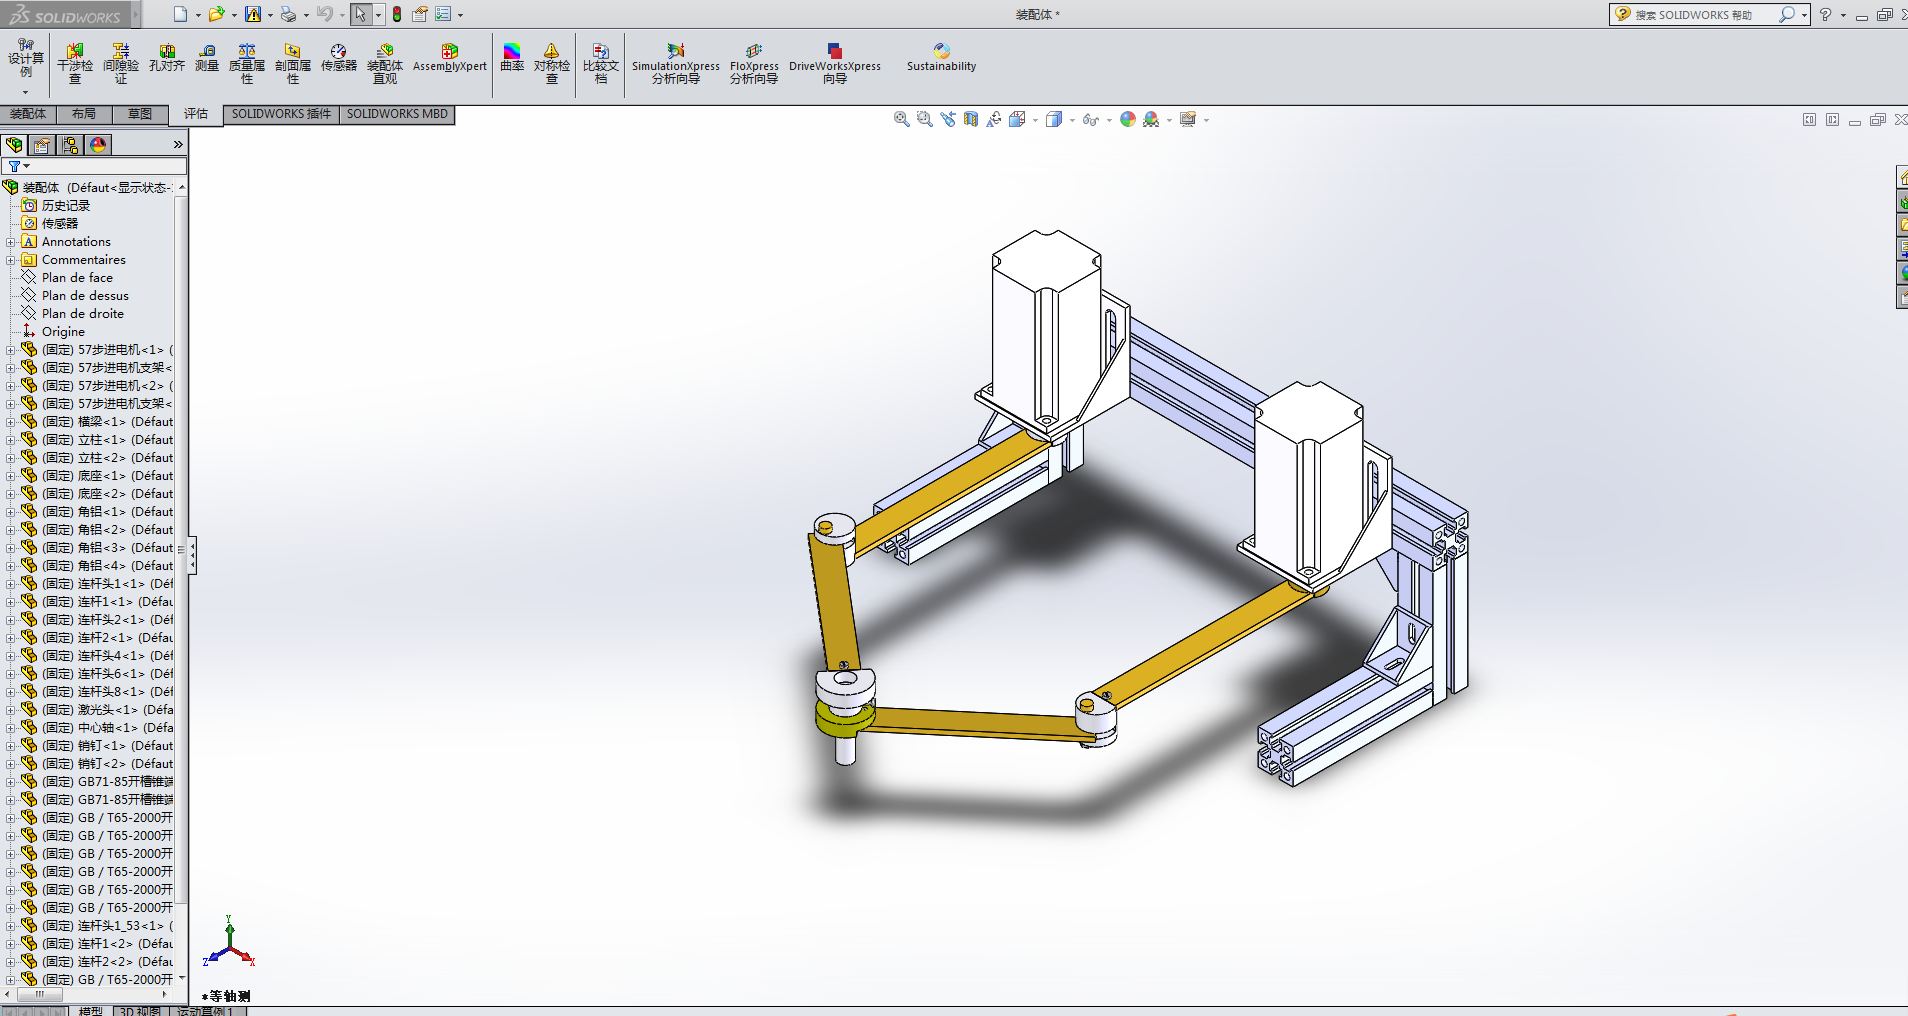The width and height of the screenshot is (1908, 1016).
Task: Open the ConfigurationManager tab icon
Action: (x=70, y=145)
